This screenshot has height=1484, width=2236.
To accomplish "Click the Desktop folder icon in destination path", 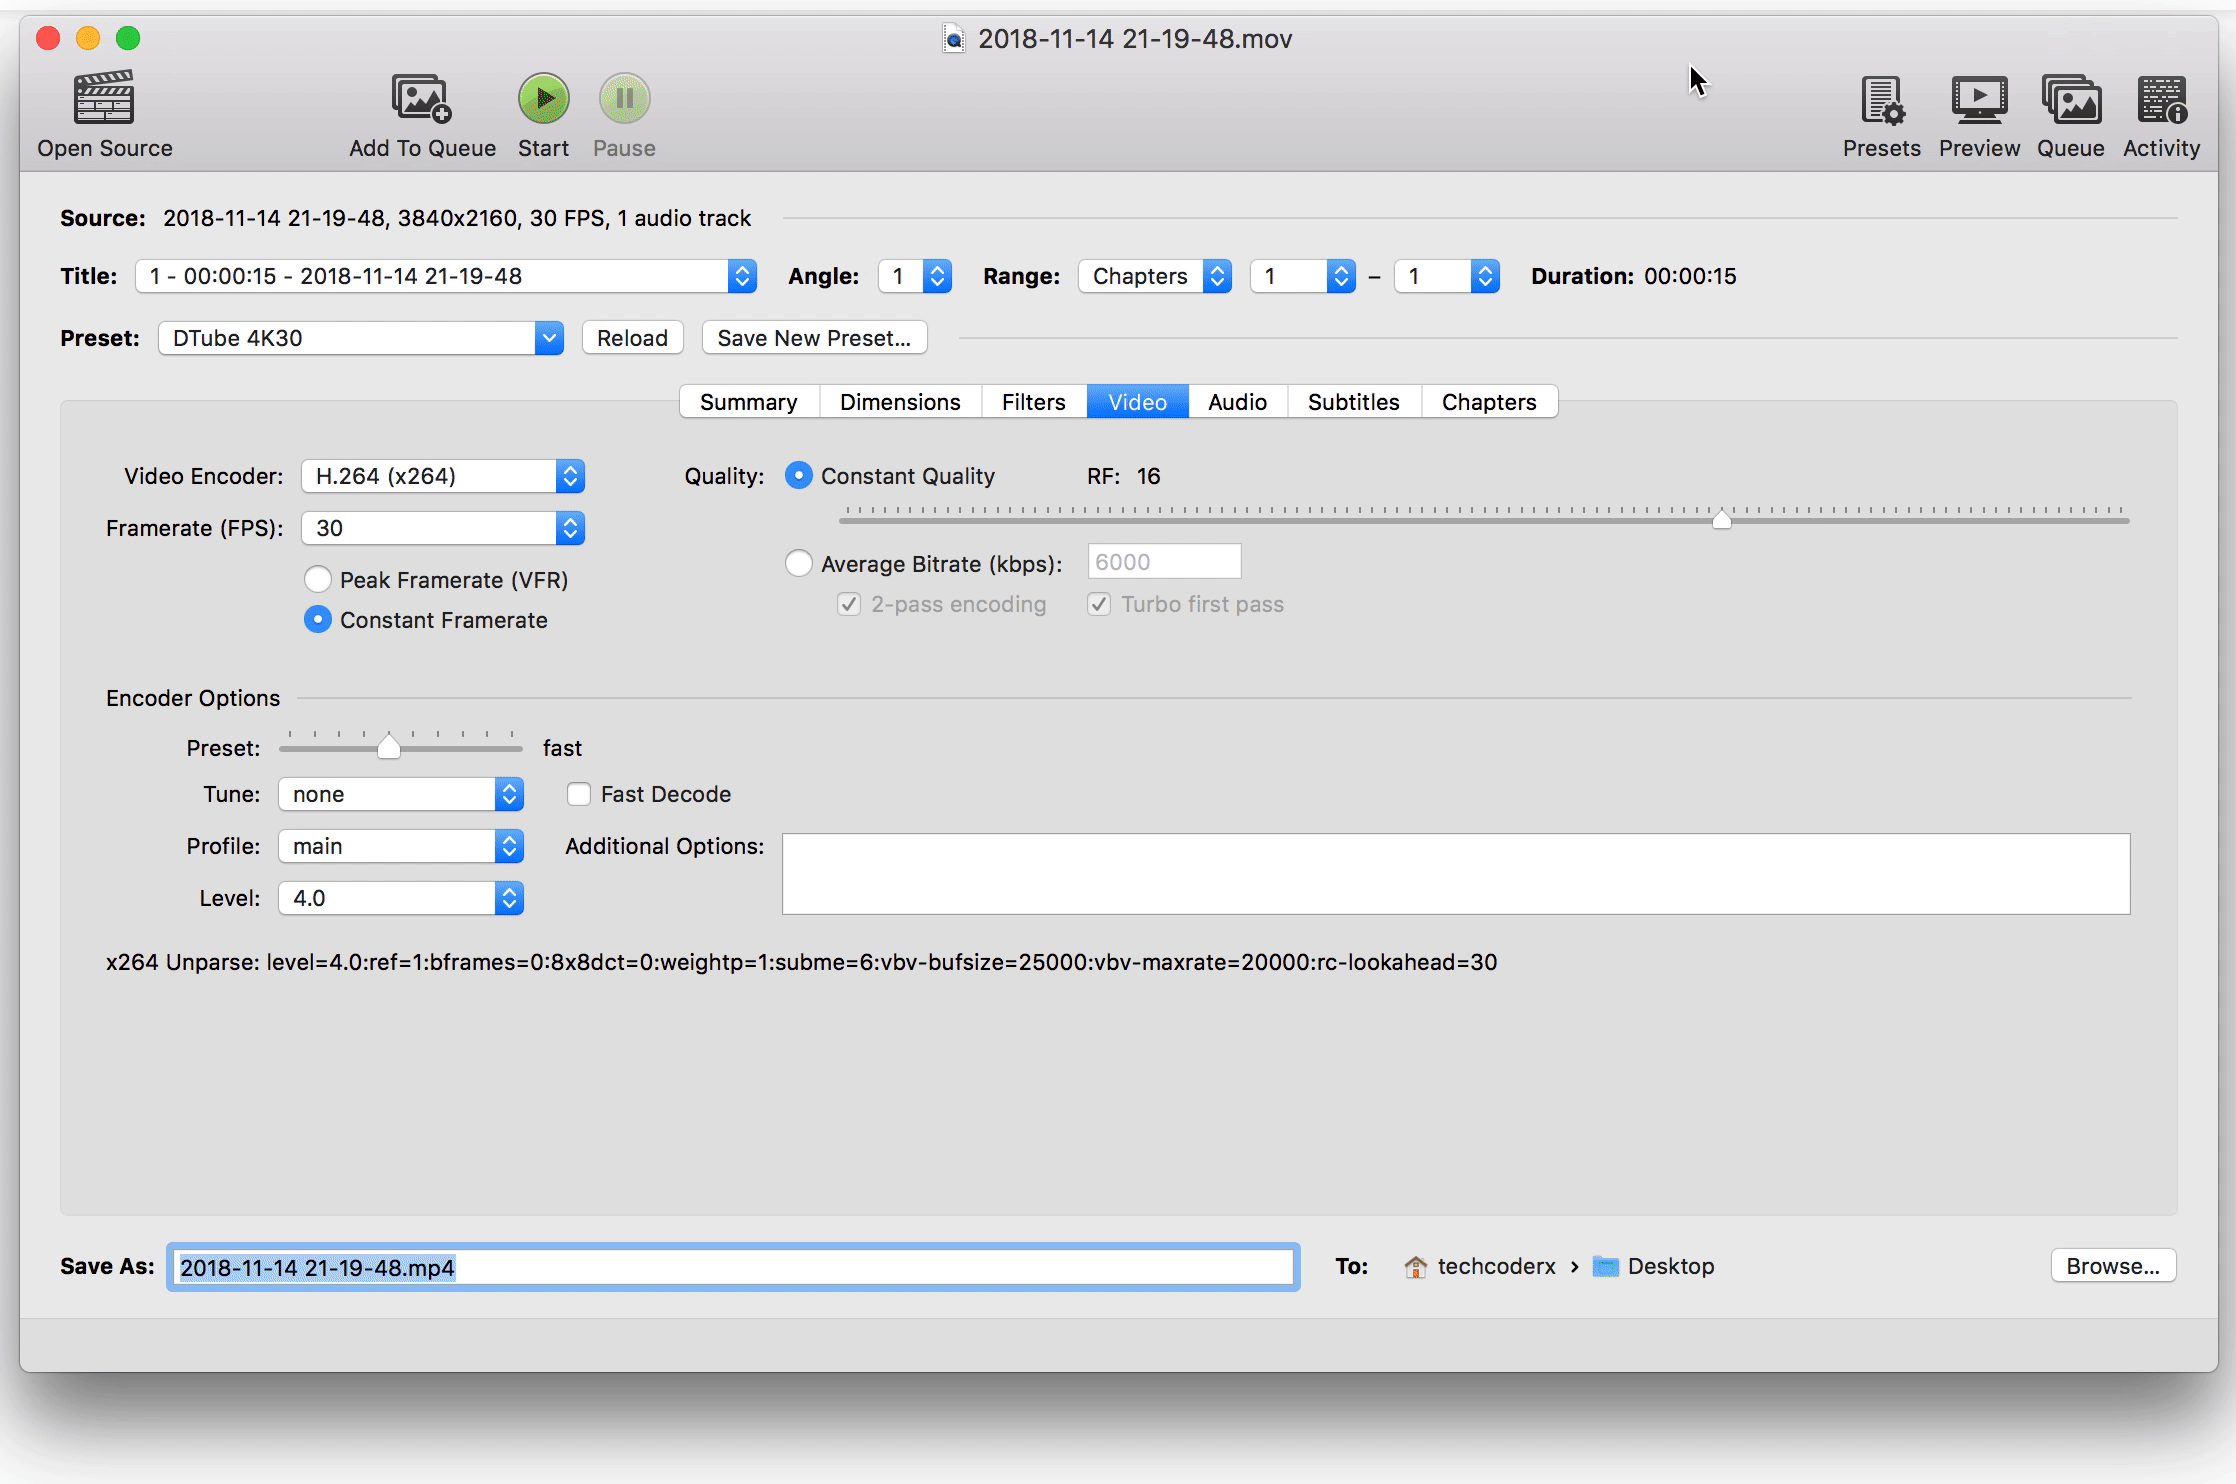I will [1605, 1266].
